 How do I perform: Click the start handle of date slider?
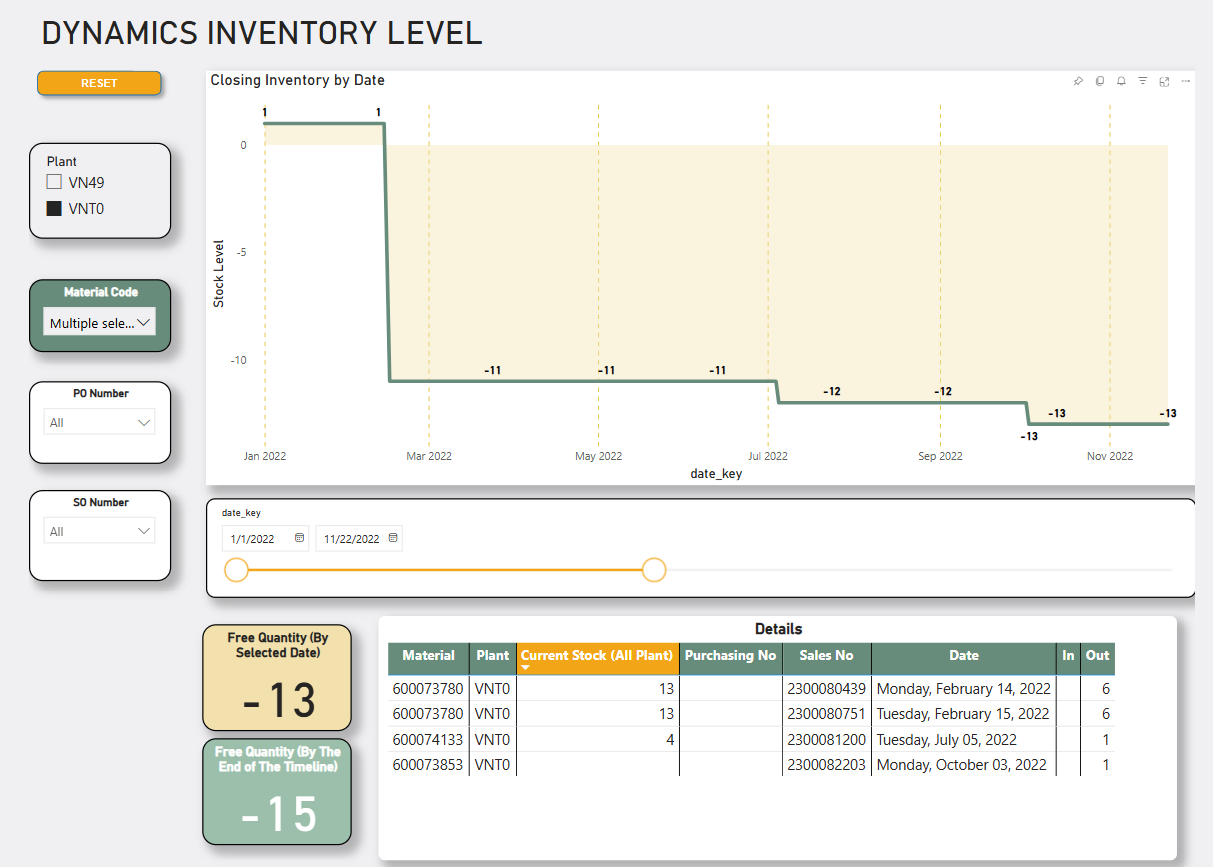[x=236, y=570]
